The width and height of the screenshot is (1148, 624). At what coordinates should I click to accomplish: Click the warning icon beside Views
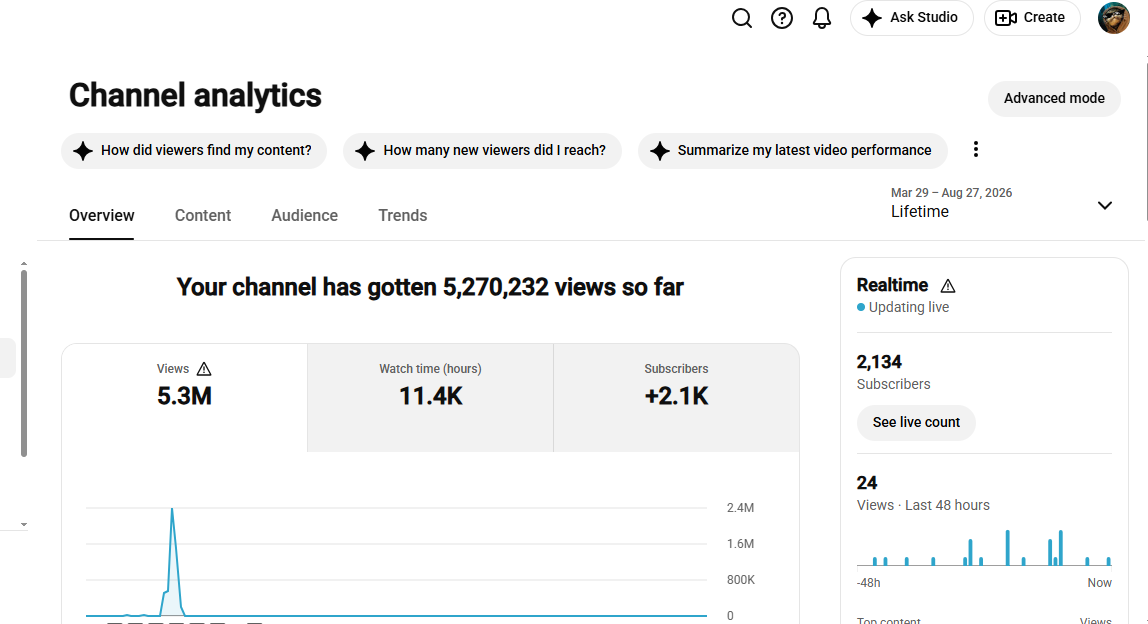pyautogui.click(x=204, y=369)
